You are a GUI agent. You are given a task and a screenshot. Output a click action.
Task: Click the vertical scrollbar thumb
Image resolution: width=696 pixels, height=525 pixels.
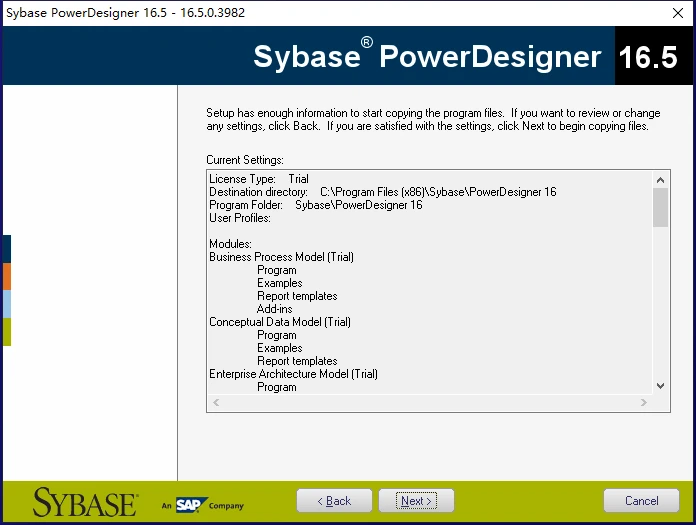[x=660, y=207]
